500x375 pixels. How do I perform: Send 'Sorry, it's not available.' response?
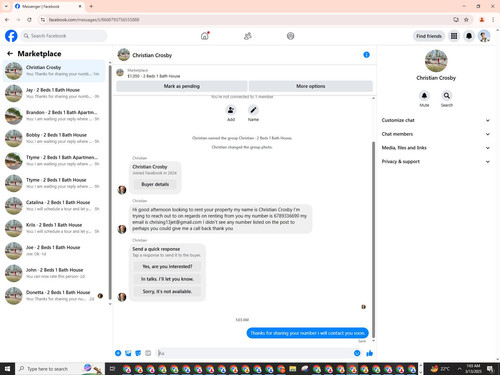[x=167, y=291]
